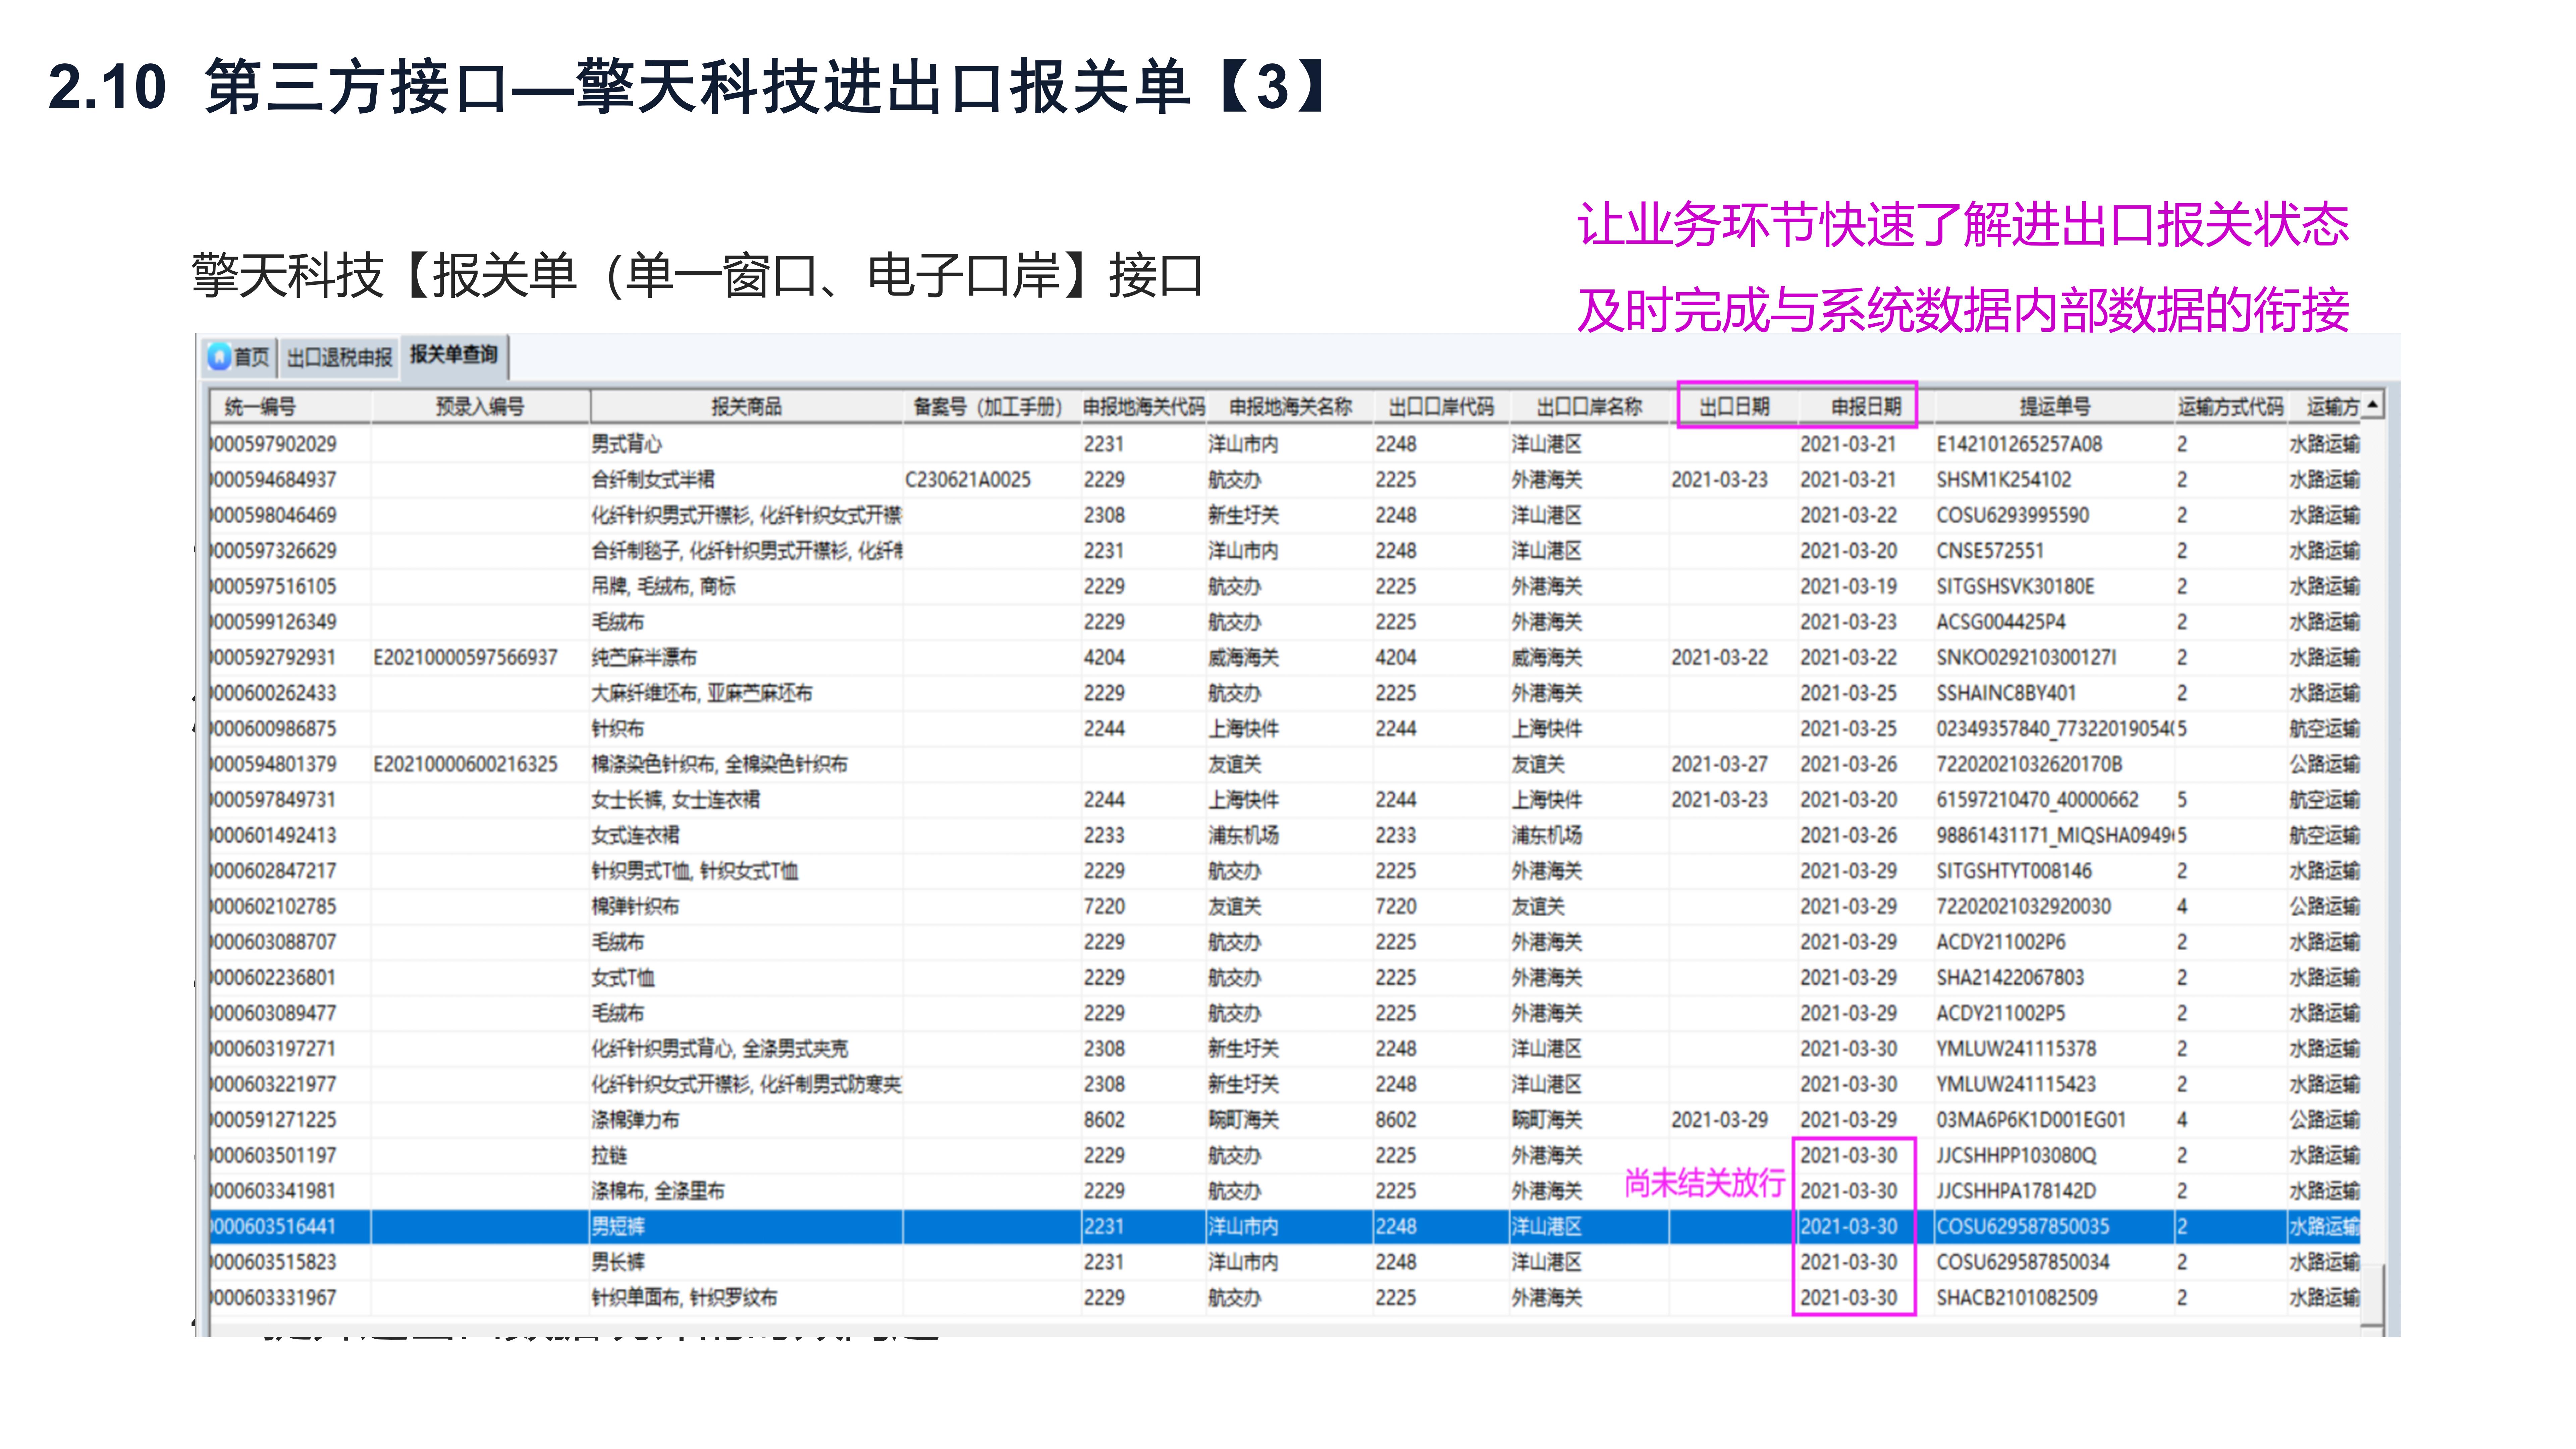
Task: Select the 报关单查询 tab
Action: coord(453,355)
